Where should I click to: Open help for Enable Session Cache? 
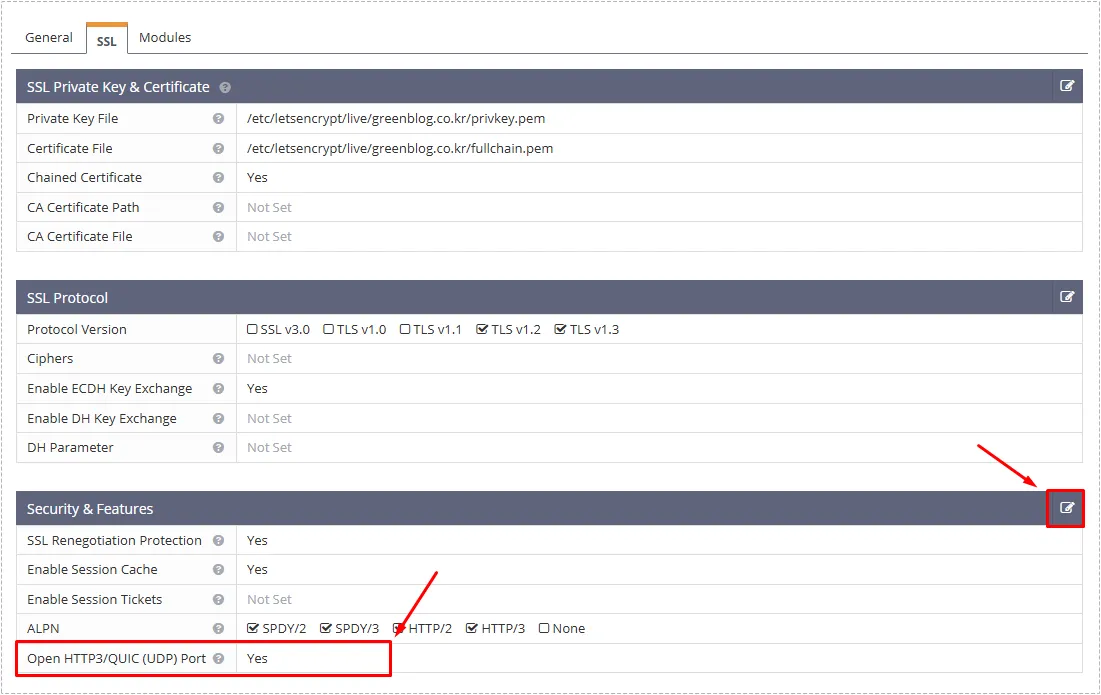click(218, 569)
